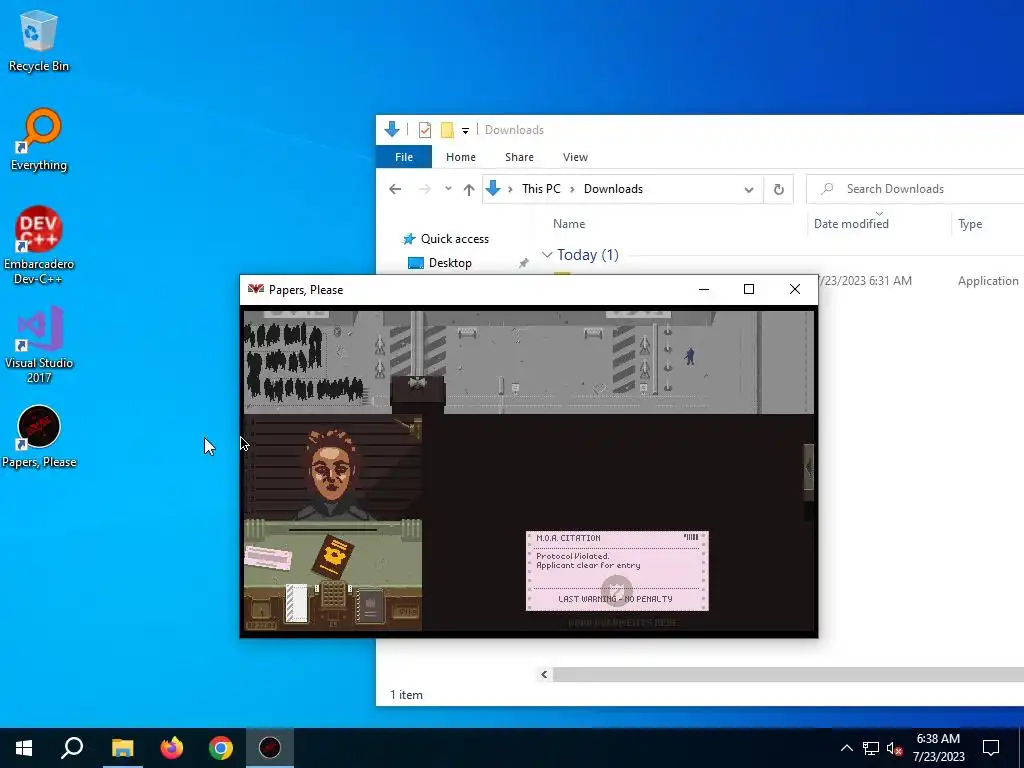Select the Visual Studio 2017 shortcut
Image resolution: width=1024 pixels, height=768 pixels.
click(39, 344)
